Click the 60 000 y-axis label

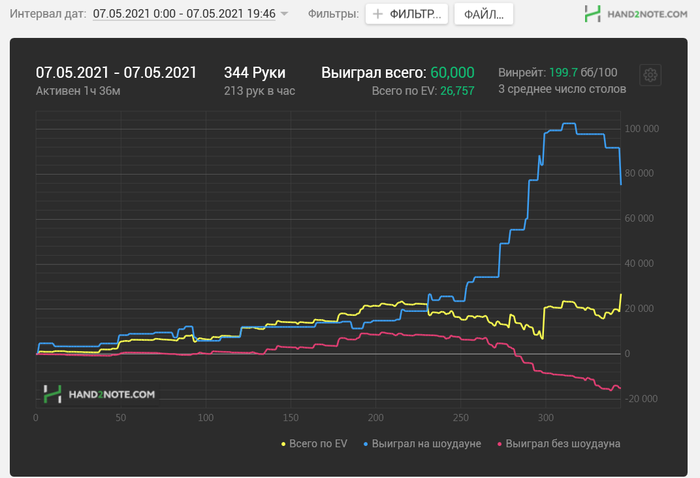click(639, 218)
